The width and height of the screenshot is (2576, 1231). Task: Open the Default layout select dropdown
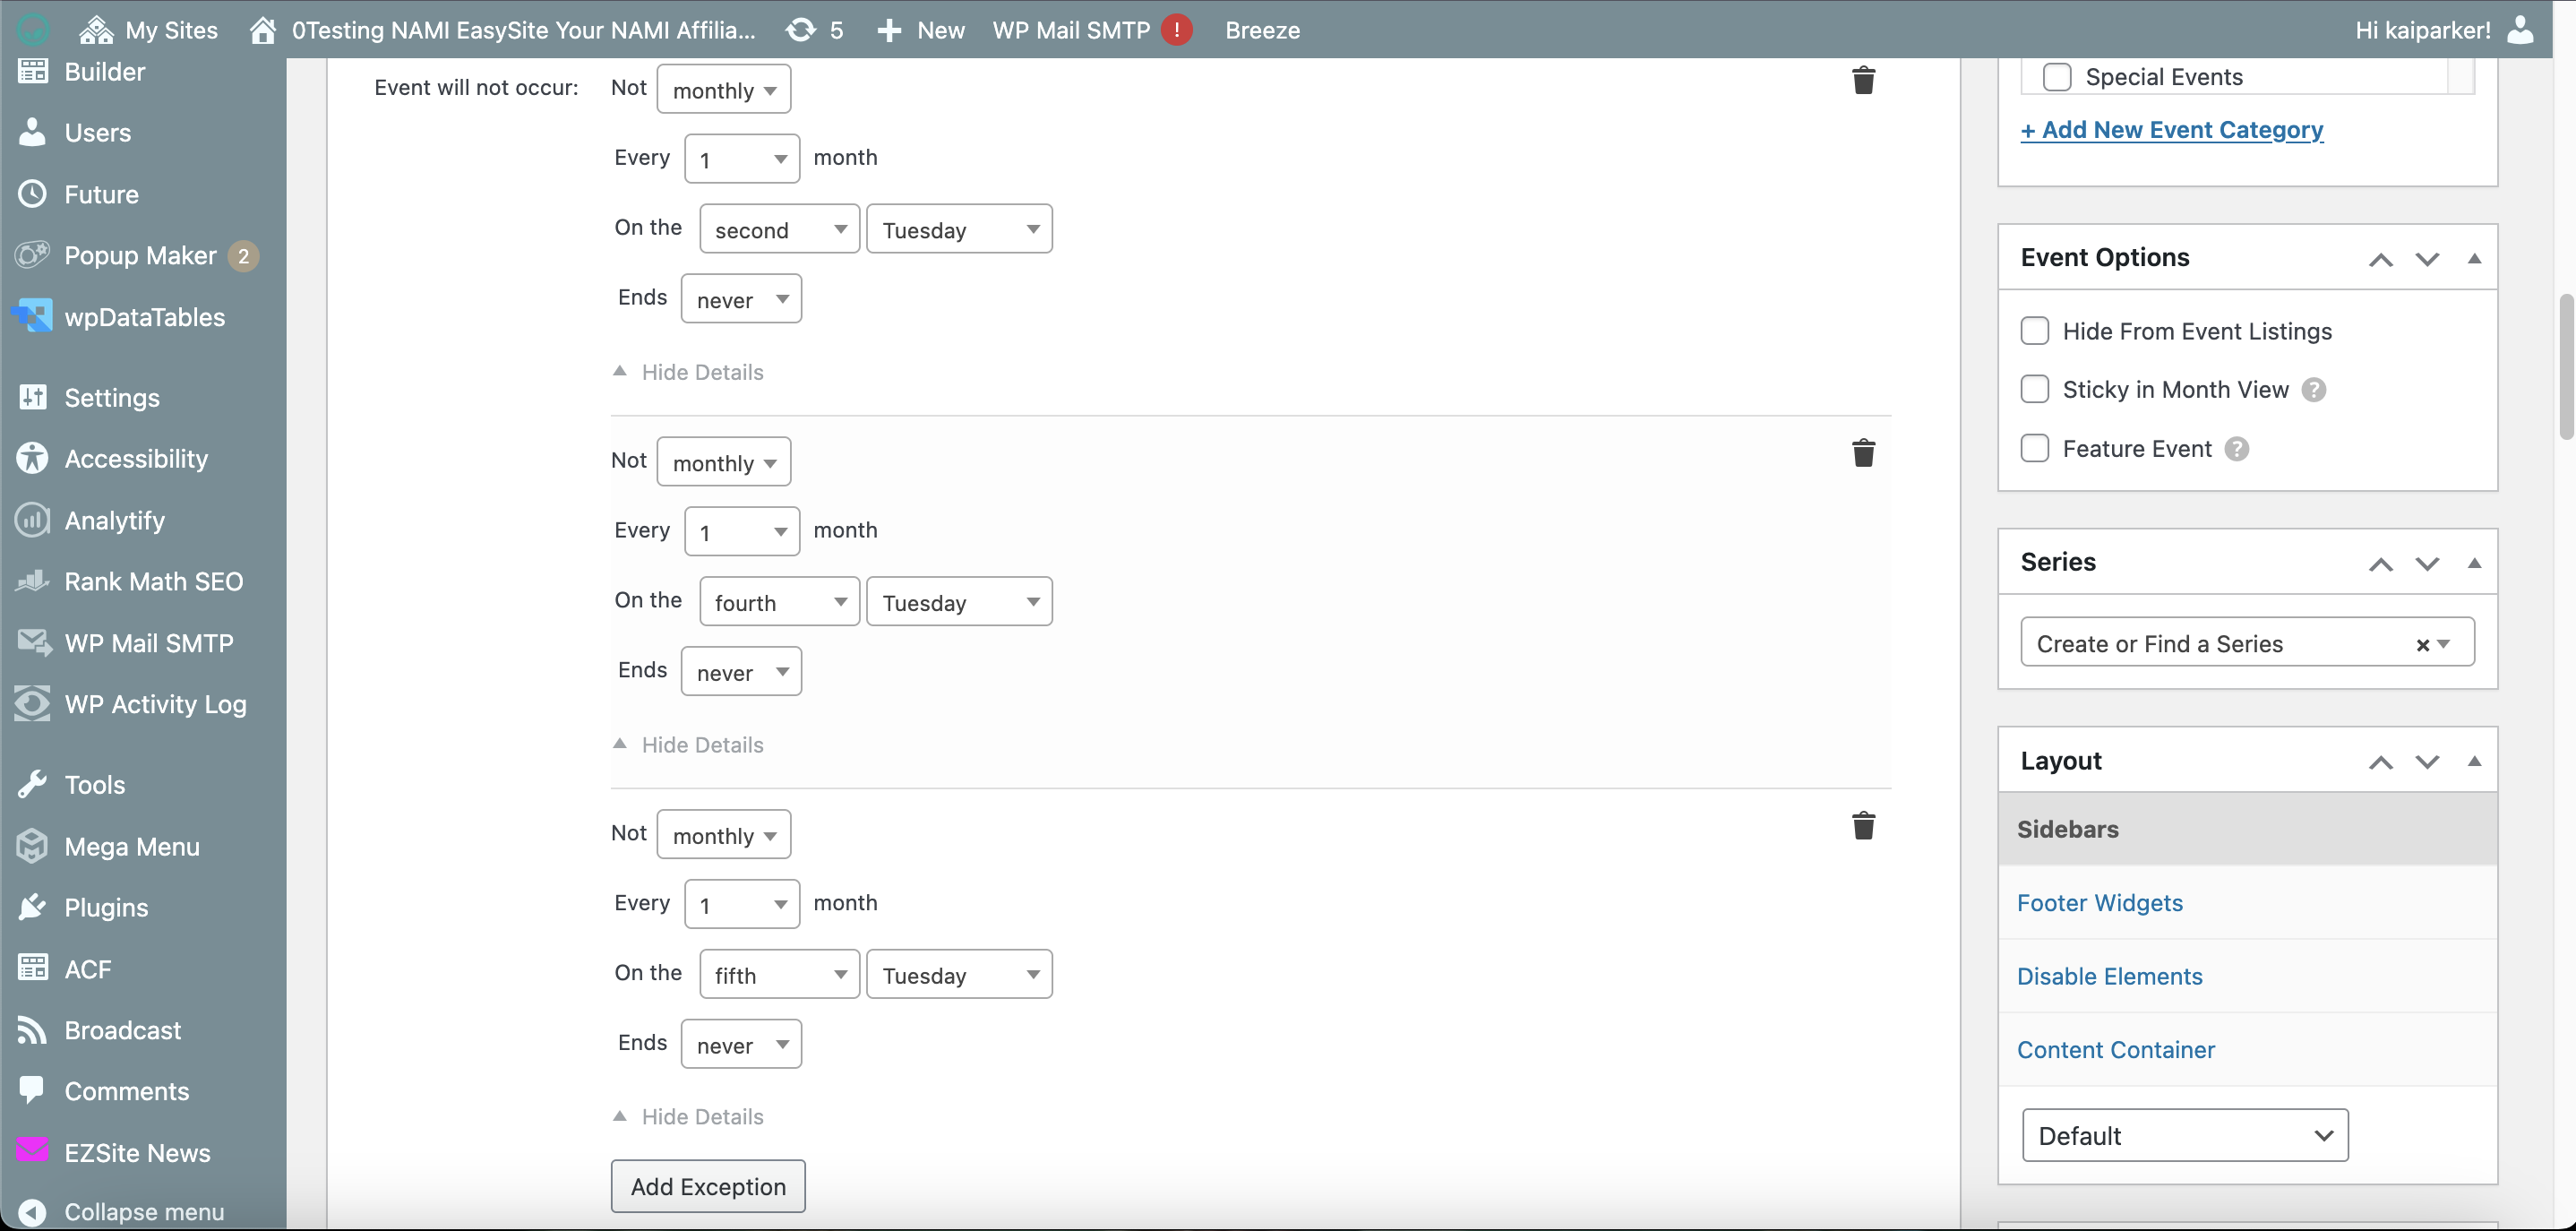click(x=2184, y=1135)
